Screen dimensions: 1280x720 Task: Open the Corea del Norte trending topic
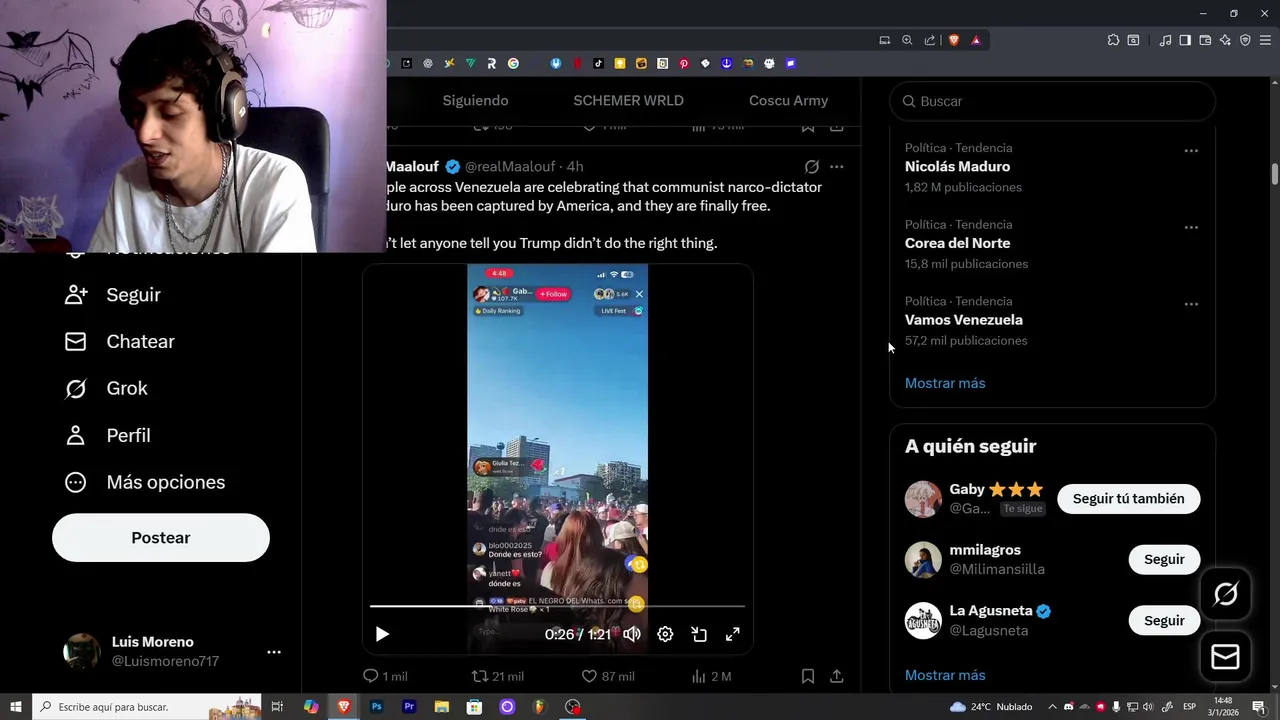(x=957, y=243)
